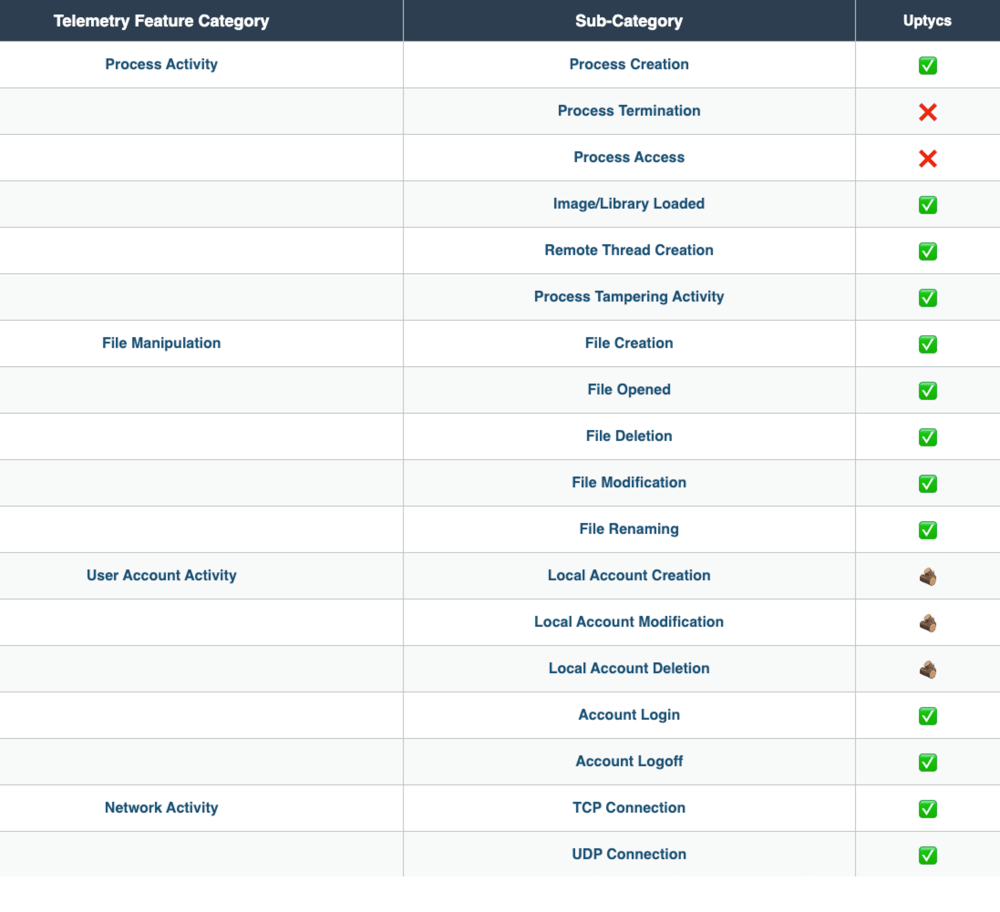Viewport: 1000px width, 912px height.
Task: Click the green check for File Modification
Action: [927, 483]
